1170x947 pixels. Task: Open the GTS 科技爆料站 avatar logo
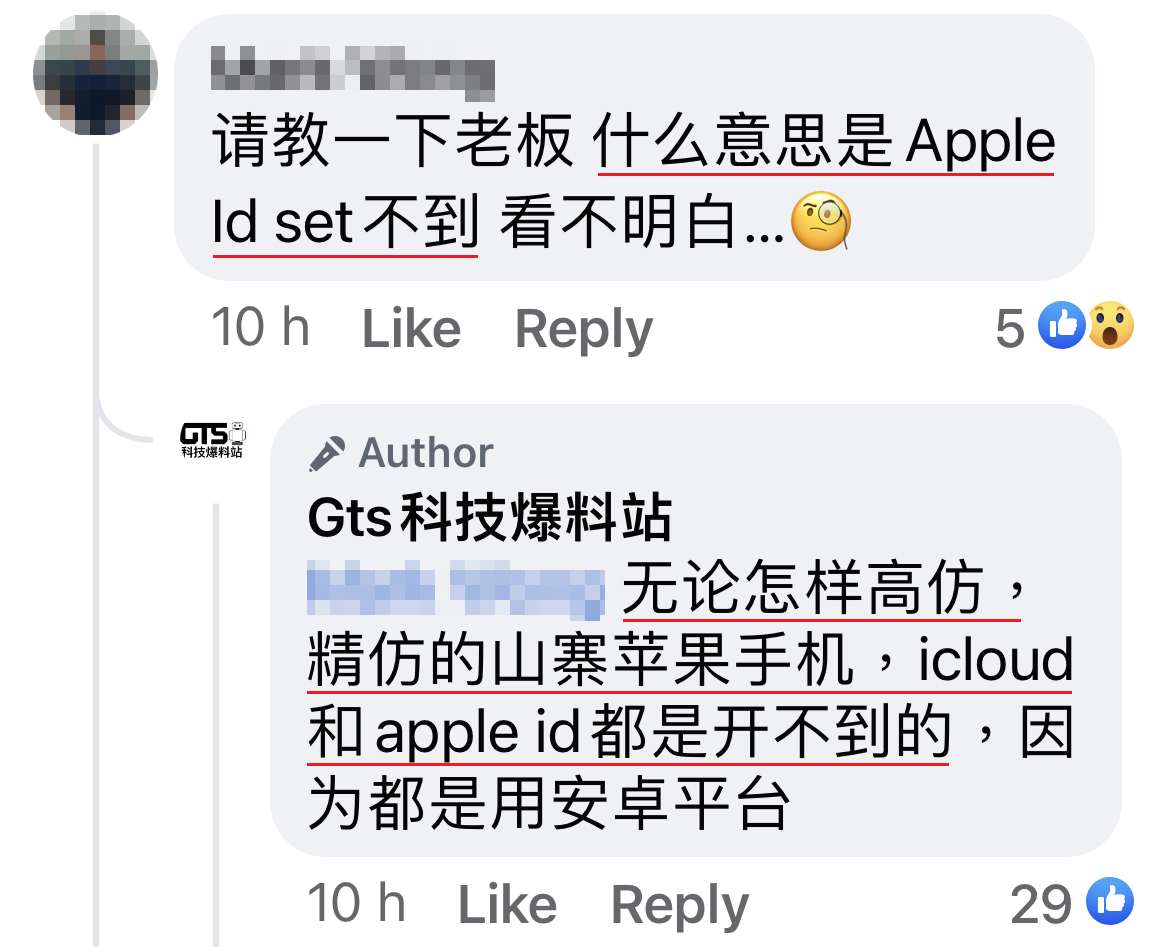[x=213, y=440]
